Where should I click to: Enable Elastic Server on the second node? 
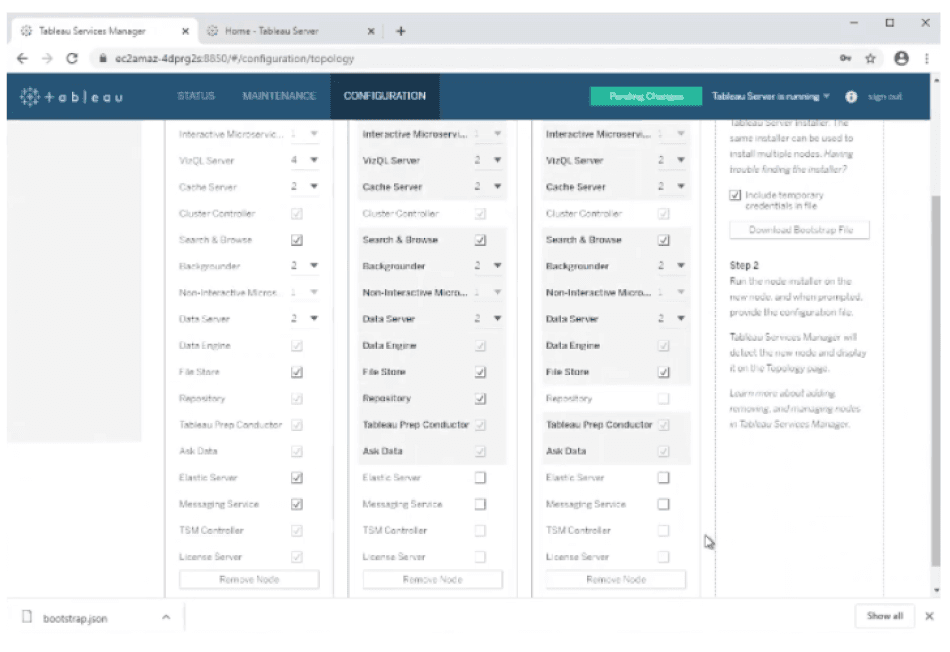point(480,478)
